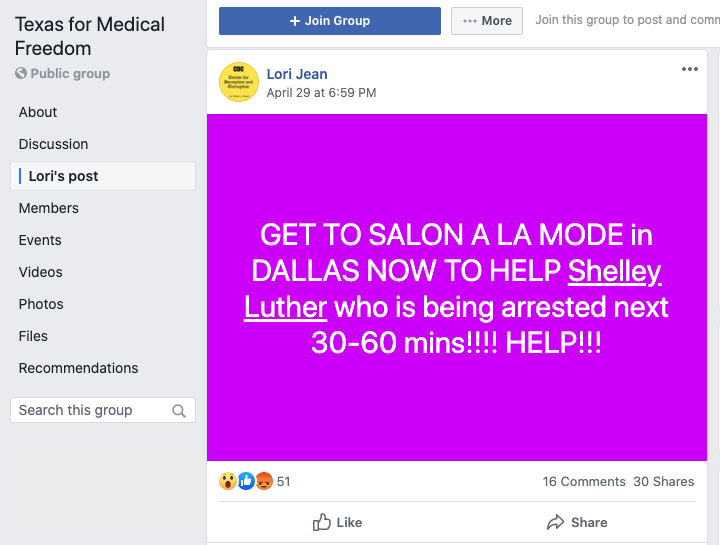Share the post using Share arrow
Image resolution: width=720 pixels, height=545 pixels.
pyautogui.click(x=577, y=523)
